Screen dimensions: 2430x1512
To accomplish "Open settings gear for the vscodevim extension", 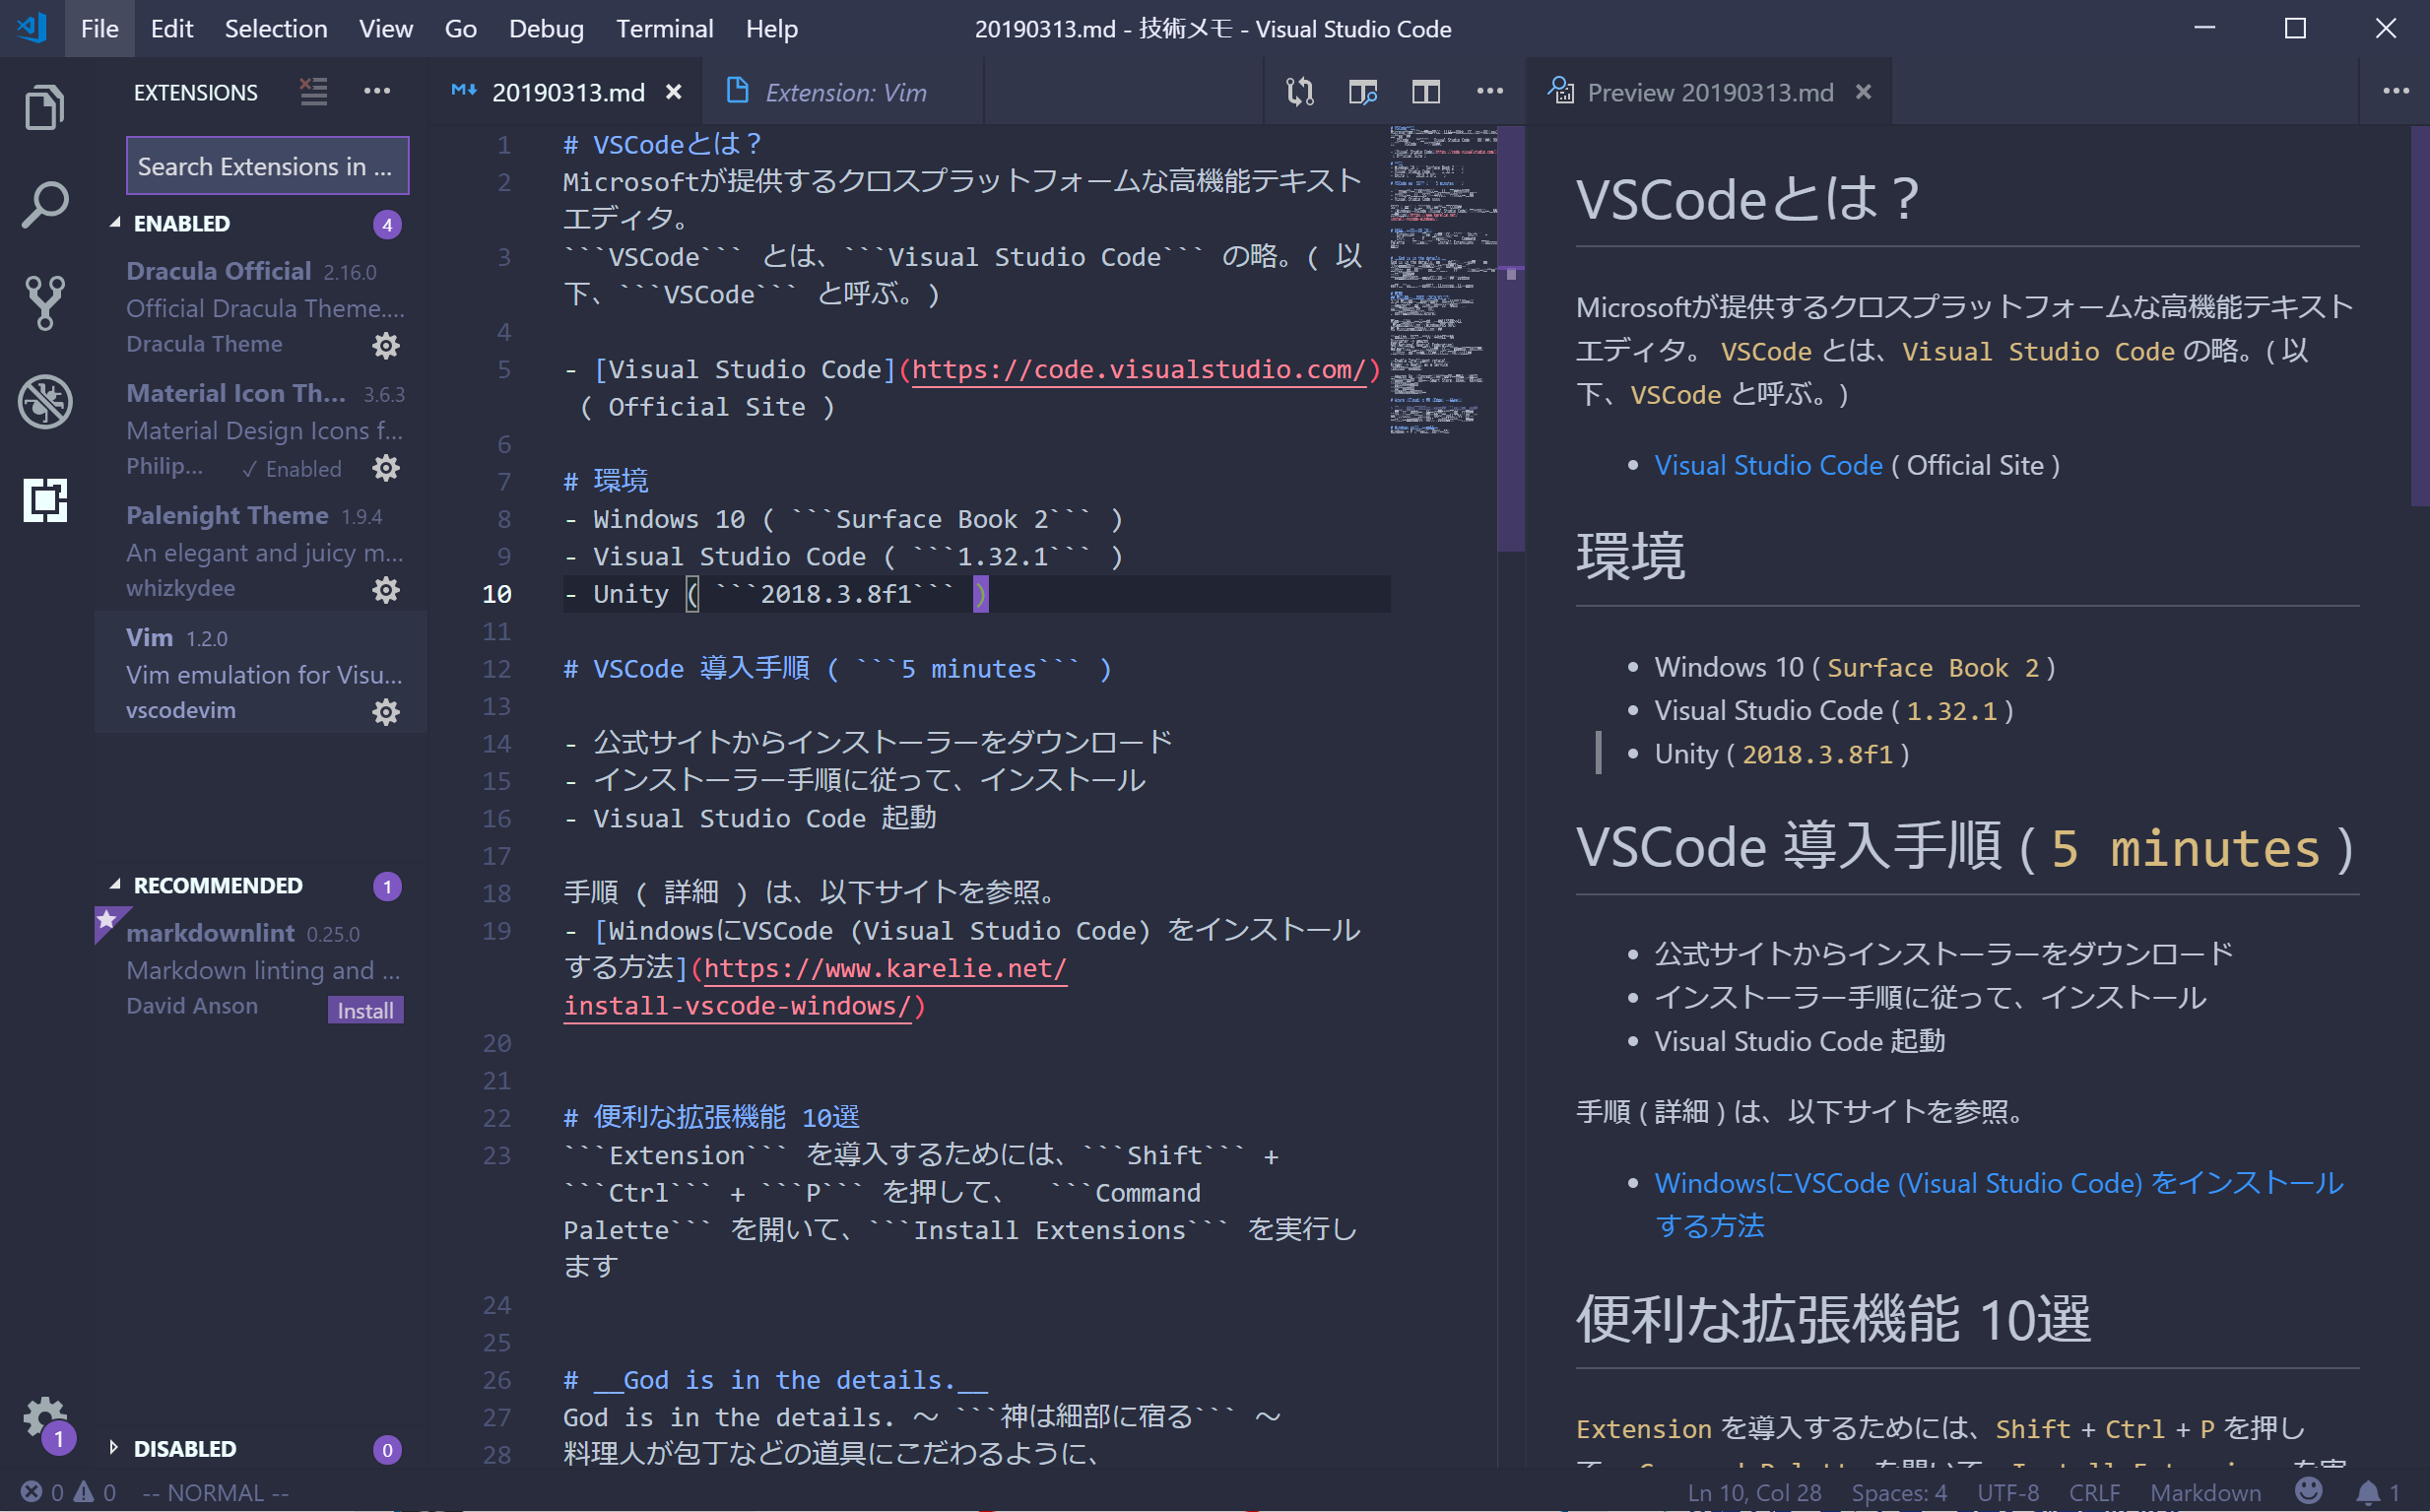I will pos(386,712).
